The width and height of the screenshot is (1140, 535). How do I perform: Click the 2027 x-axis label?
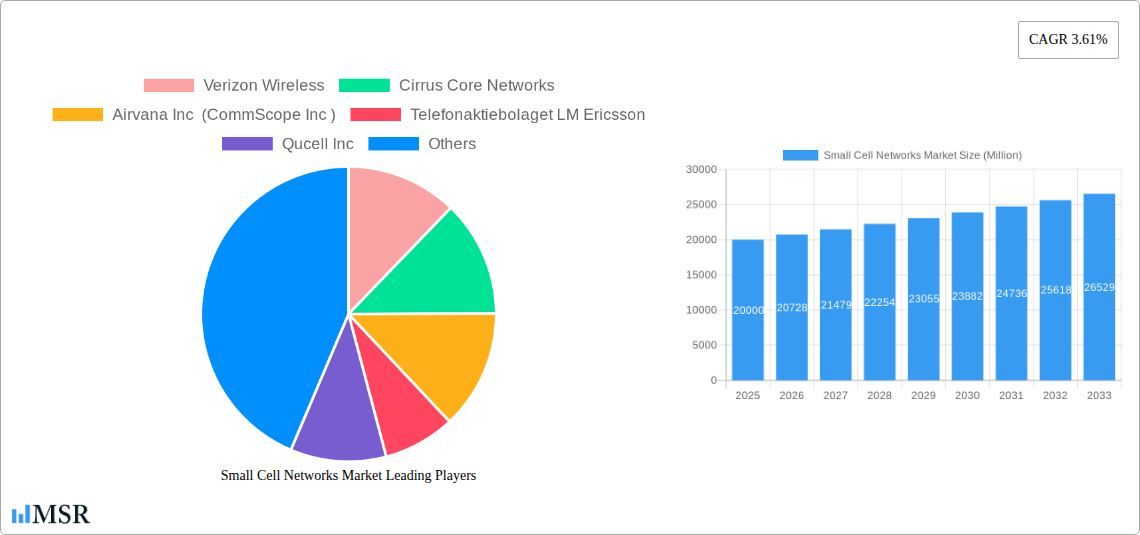(x=835, y=395)
